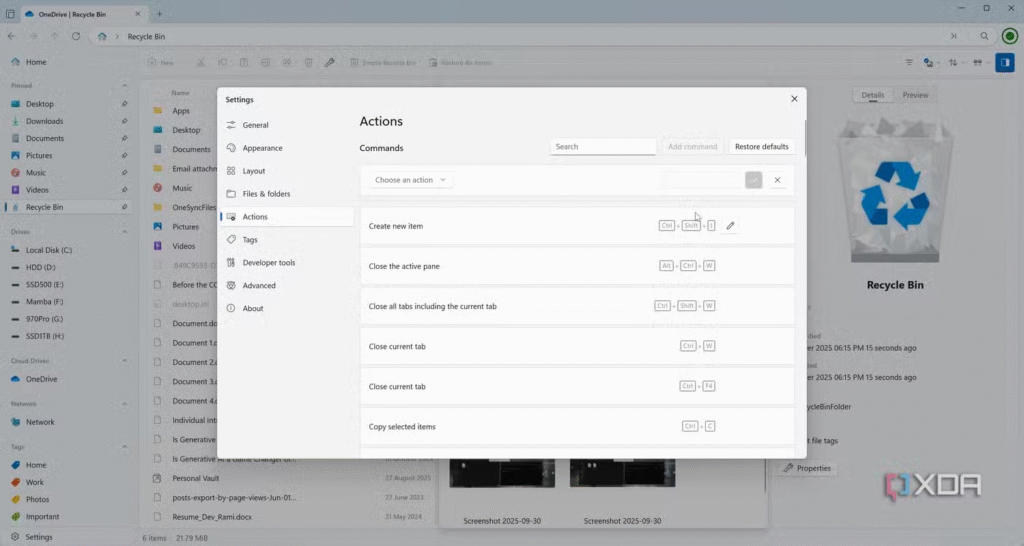Screen dimensions: 1024x546
Task: Open the Choose an action dropdown
Action: pyautogui.click(x=411, y=180)
